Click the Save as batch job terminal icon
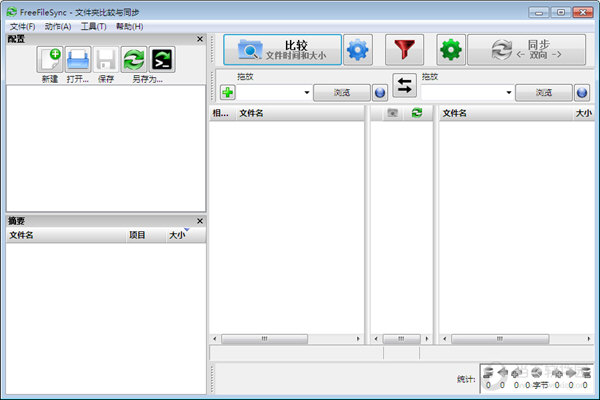Viewport: 600px width, 400px height. click(x=162, y=59)
